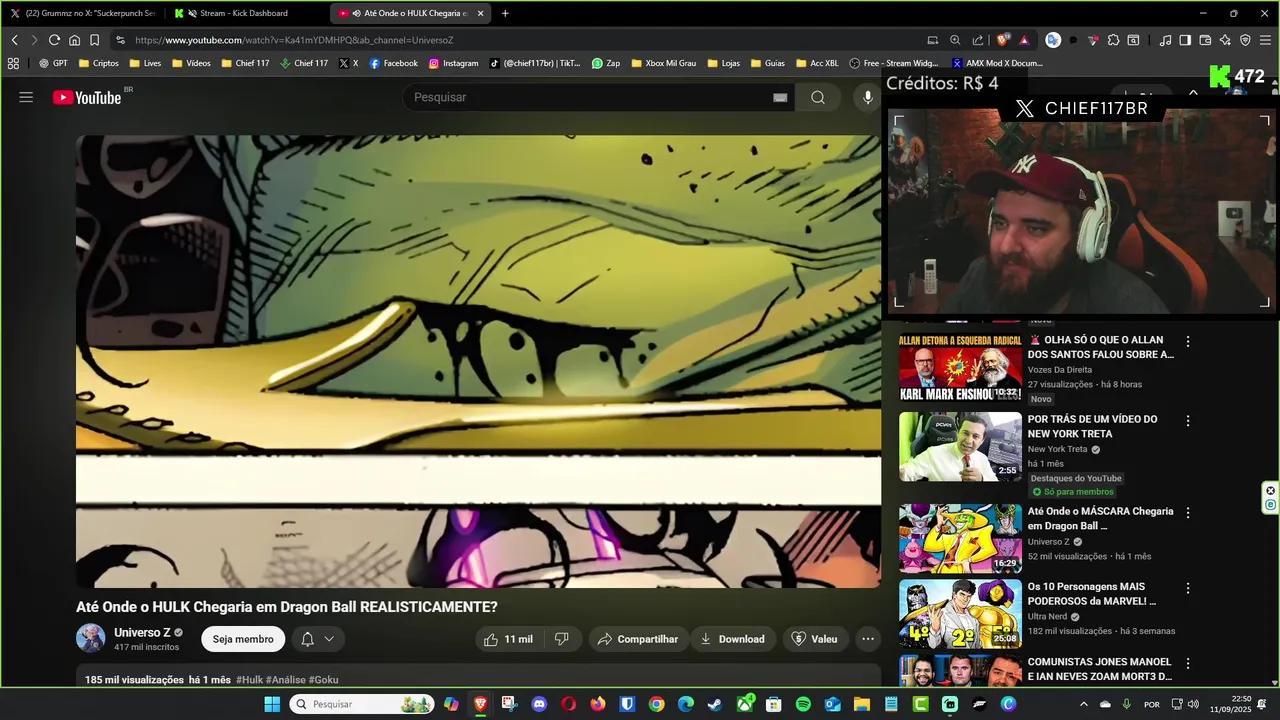Viewport: 1280px width, 720px height.
Task: Open the Brave Wallet icon
Action: pos(1205,40)
